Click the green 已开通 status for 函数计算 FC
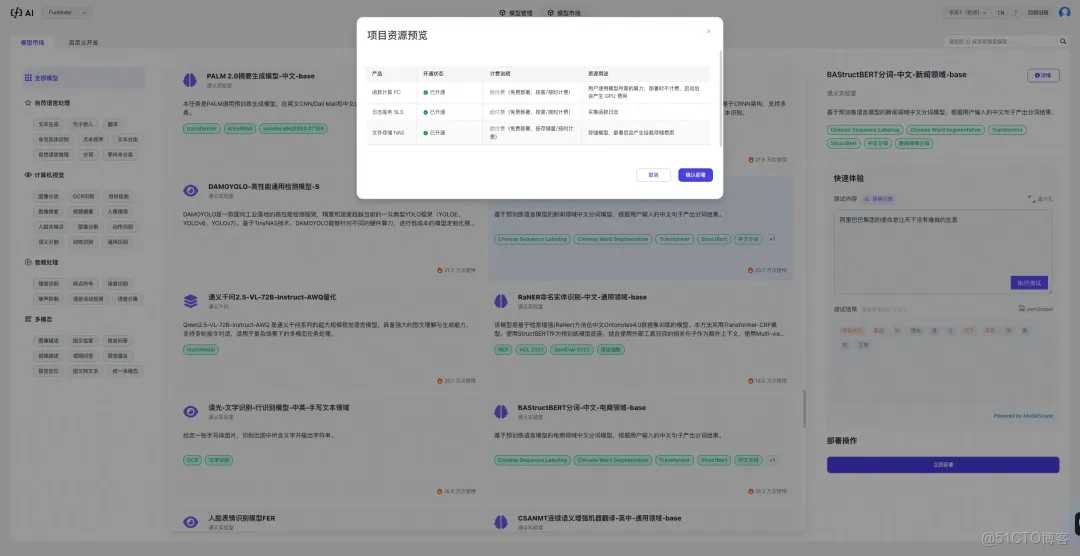The width and height of the screenshot is (1080, 556). 435,92
